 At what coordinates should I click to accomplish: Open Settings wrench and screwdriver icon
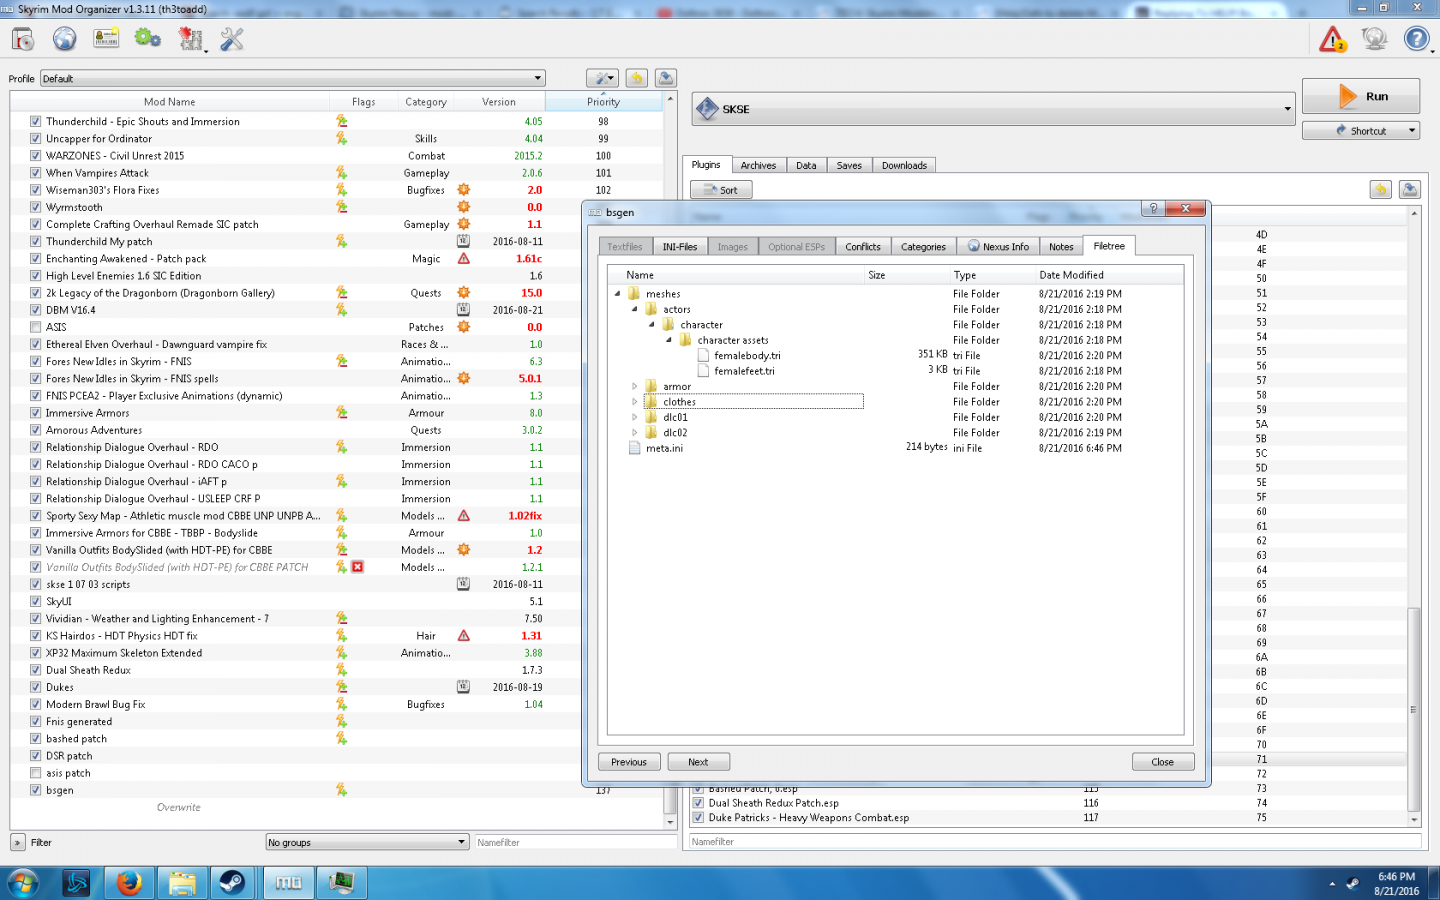click(x=232, y=39)
